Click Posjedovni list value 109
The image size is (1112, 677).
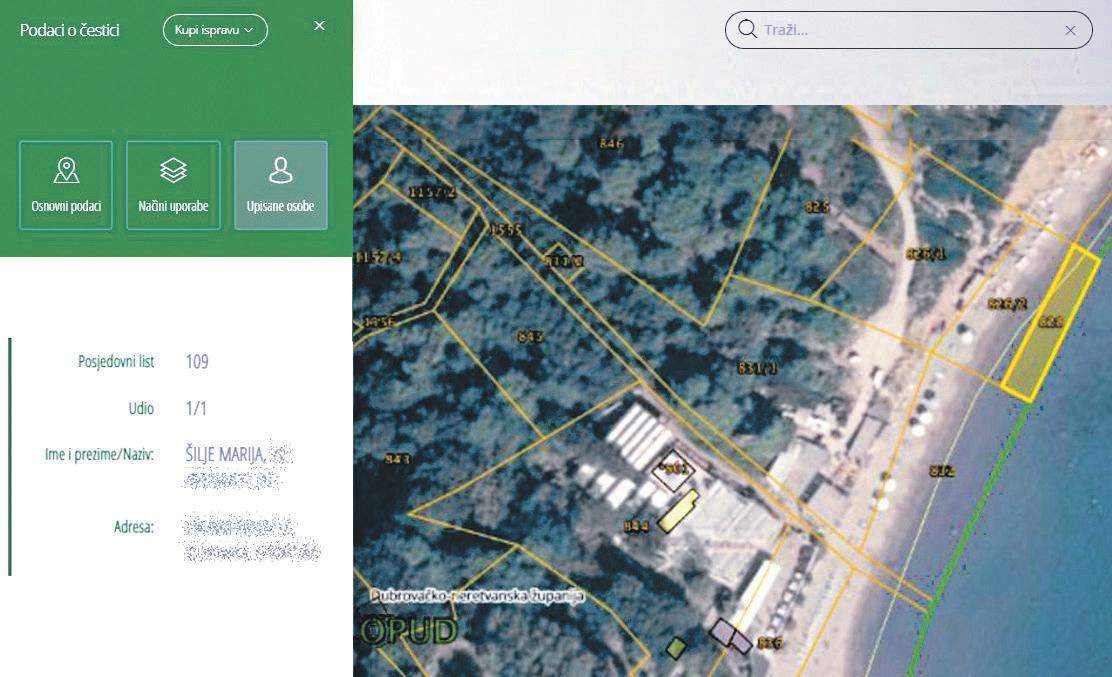pyautogui.click(x=197, y=362)
